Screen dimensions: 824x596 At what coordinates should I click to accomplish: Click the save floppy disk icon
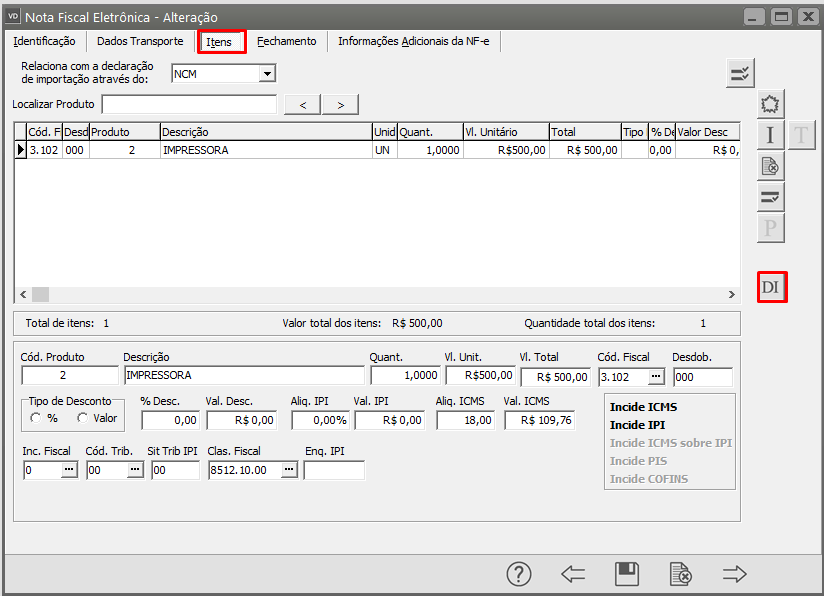(x=627, y=574)
